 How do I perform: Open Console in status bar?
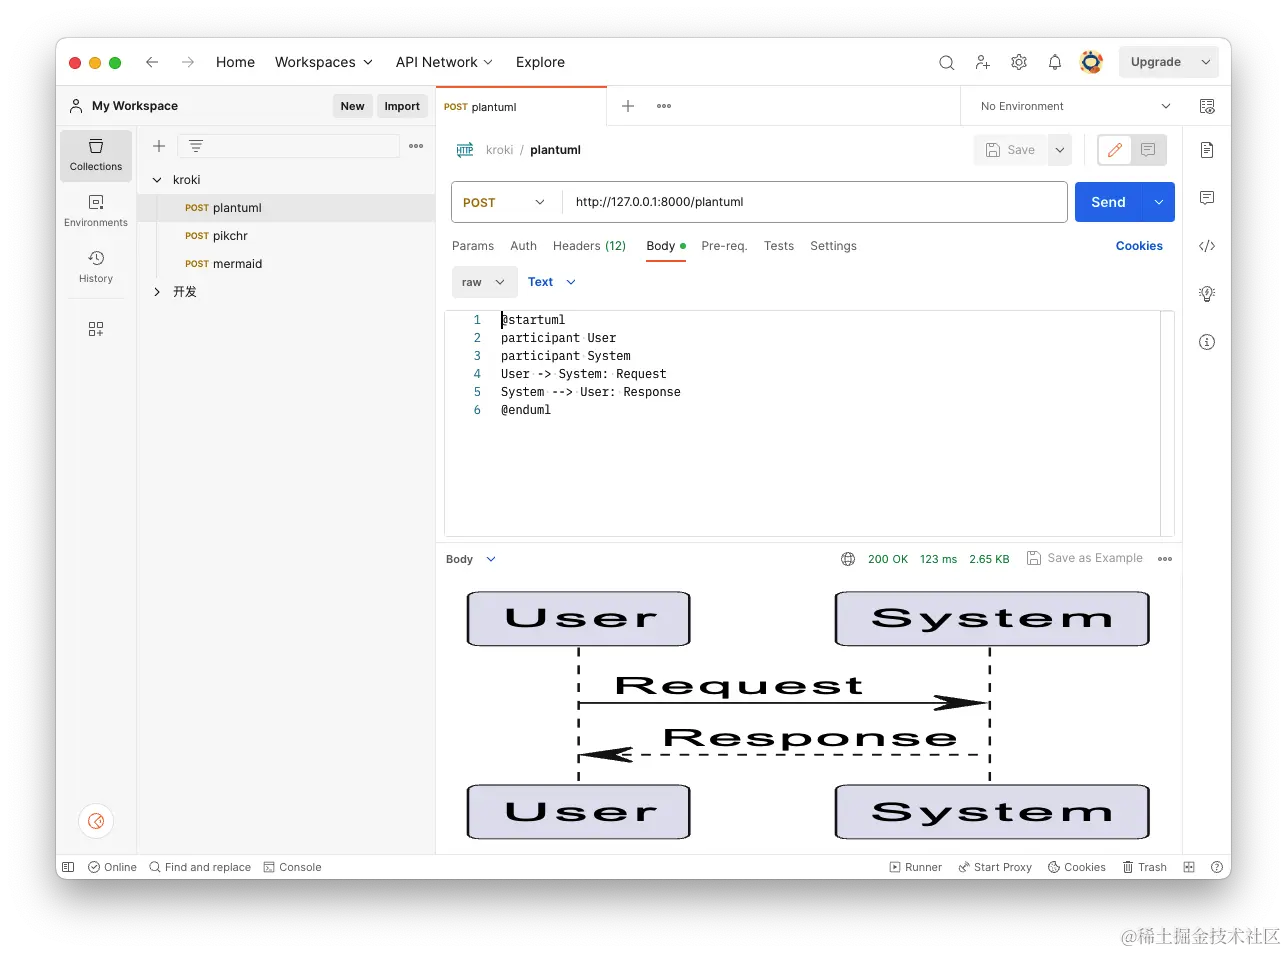pos(292,867)
